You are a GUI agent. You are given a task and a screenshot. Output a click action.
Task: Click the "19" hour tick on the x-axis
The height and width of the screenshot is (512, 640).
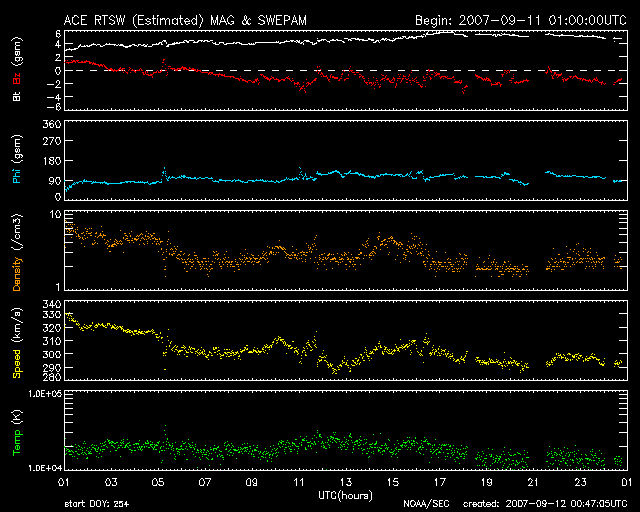click(487, 482)
